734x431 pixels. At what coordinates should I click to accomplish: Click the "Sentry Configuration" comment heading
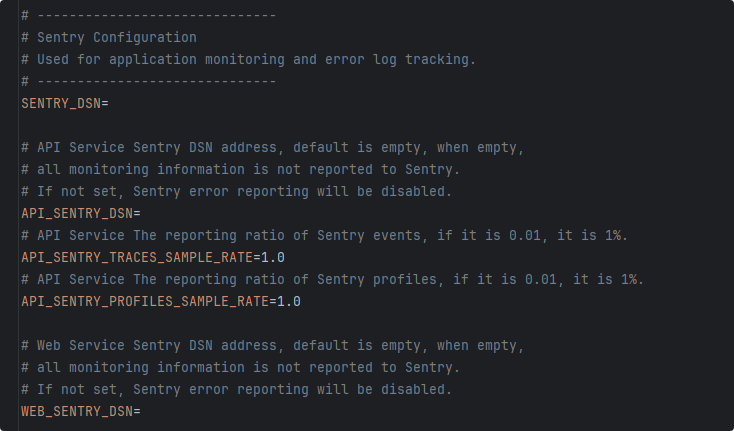click(116, 37)
